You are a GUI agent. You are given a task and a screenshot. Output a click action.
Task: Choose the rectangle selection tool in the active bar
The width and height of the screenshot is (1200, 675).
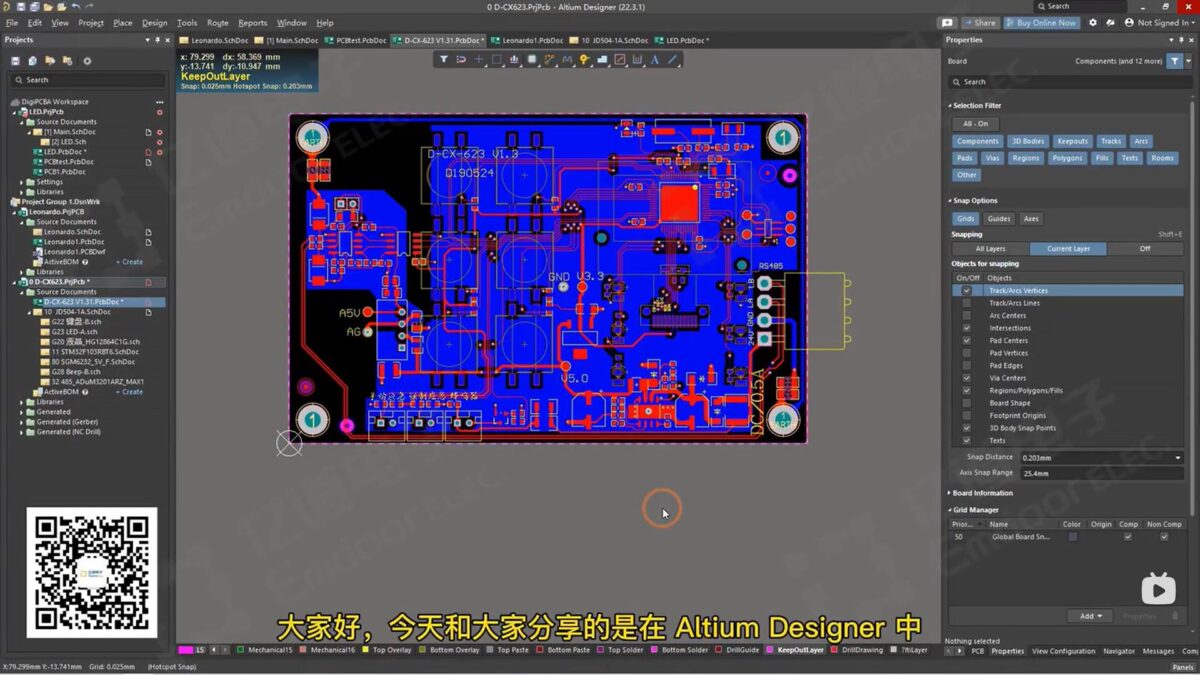pos(497,60)
